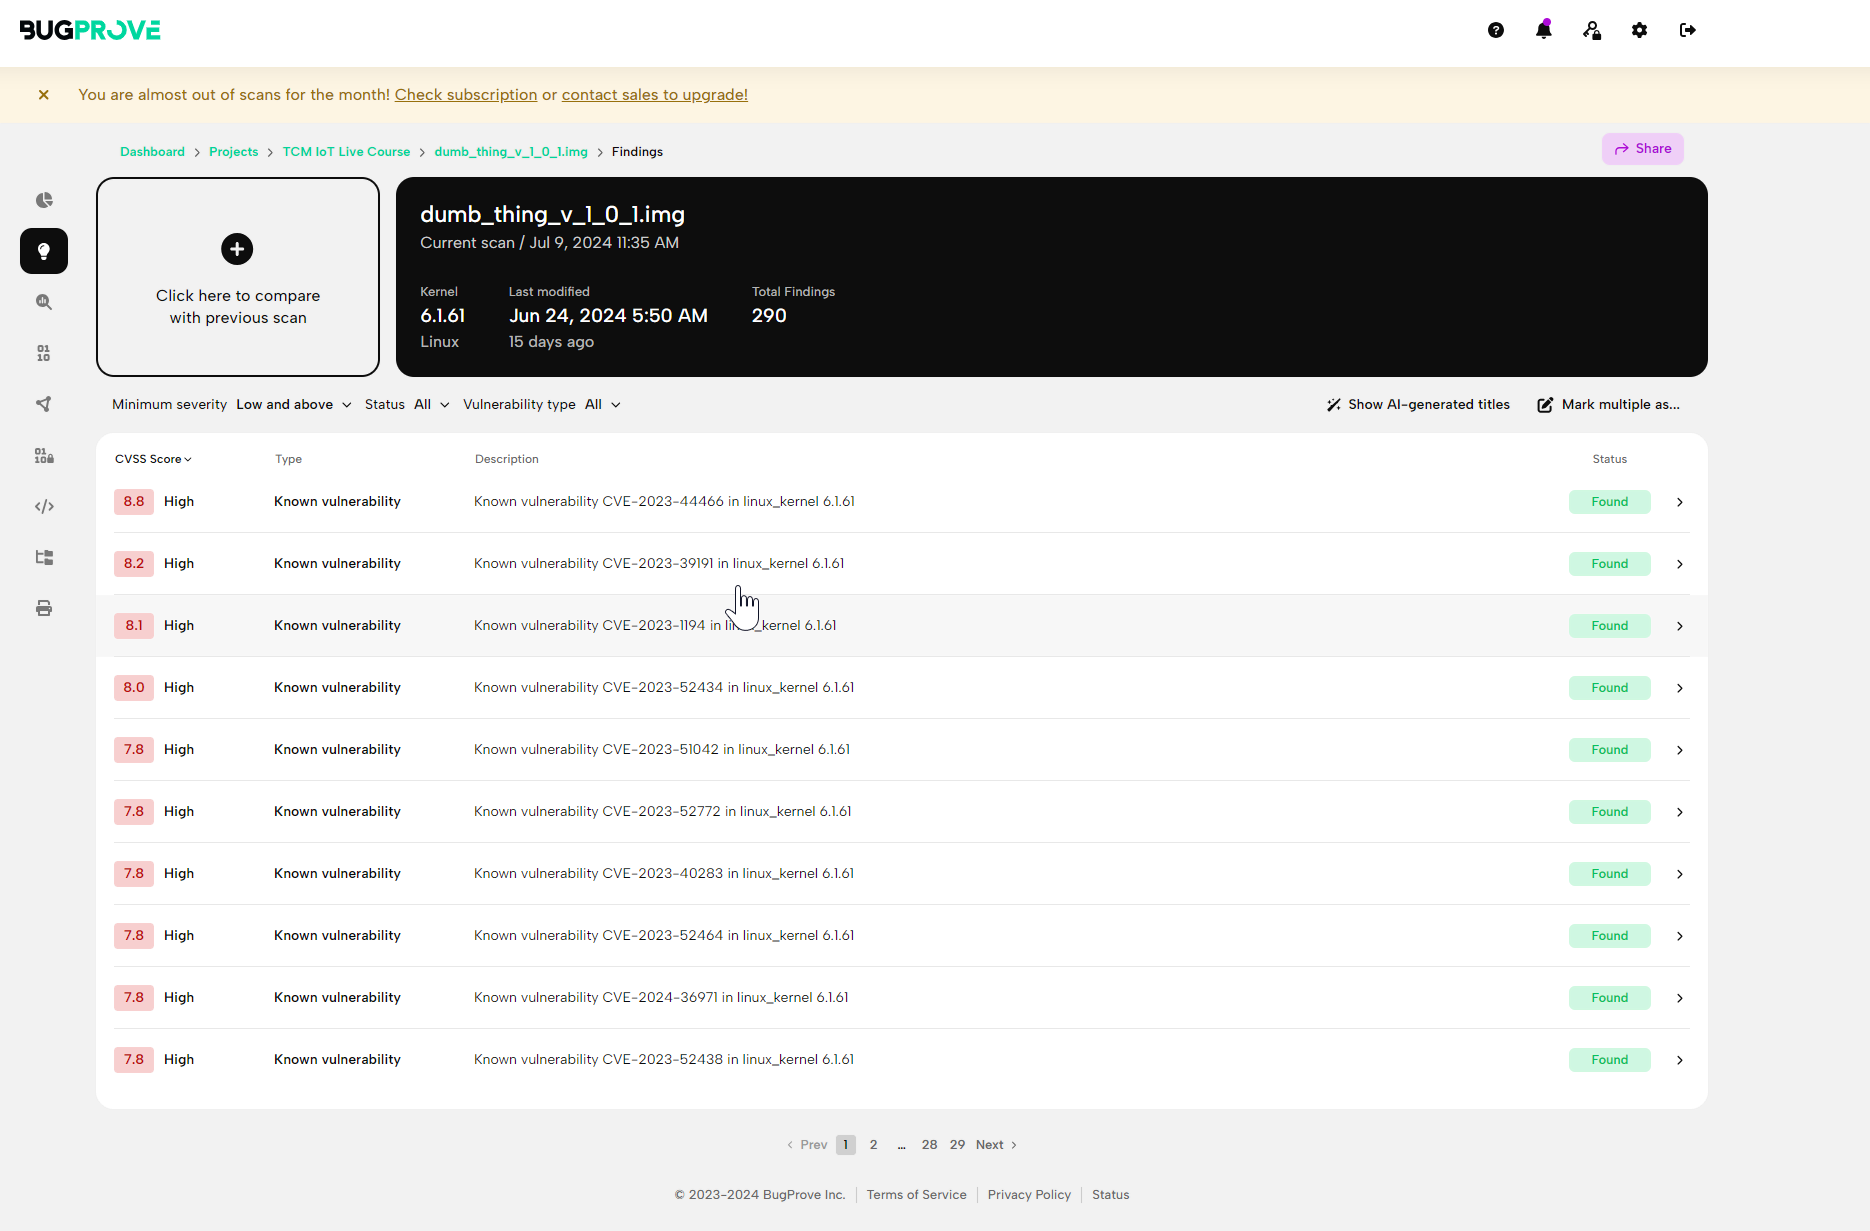The width and height of the screenshot is (1870, 1231).
Task: Open the scan analysis magnifier icon
Action: point(44,301)
